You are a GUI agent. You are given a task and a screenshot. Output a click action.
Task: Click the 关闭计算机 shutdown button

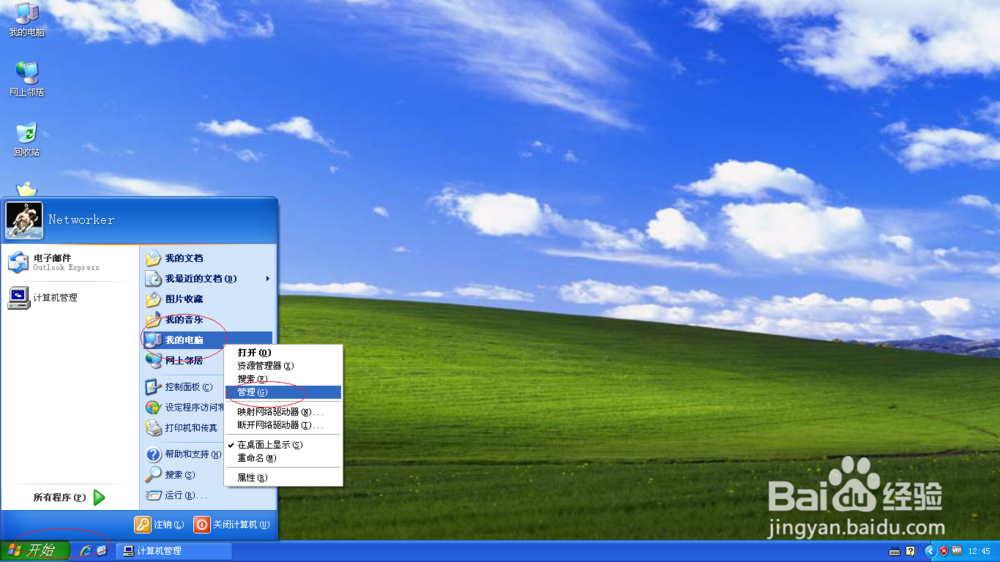232,524
